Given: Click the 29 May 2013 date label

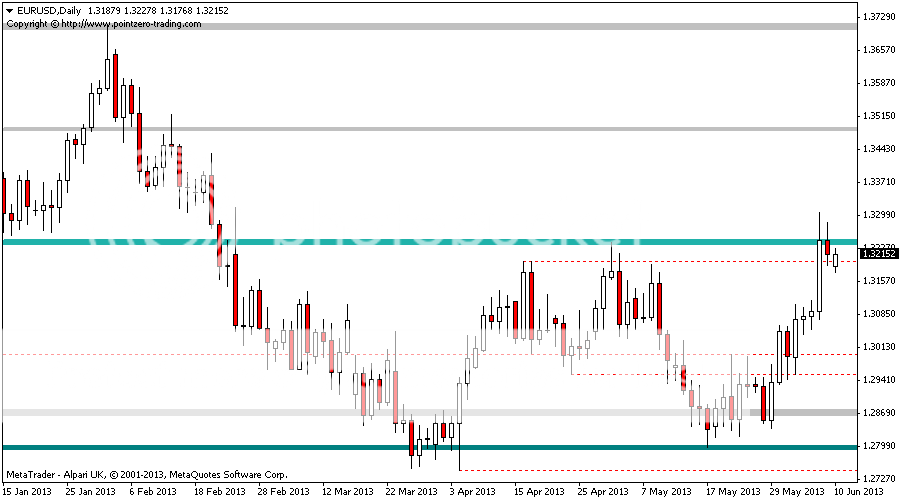Looking at the screenshot, I should pyautogui.click(x=797, y=491).
